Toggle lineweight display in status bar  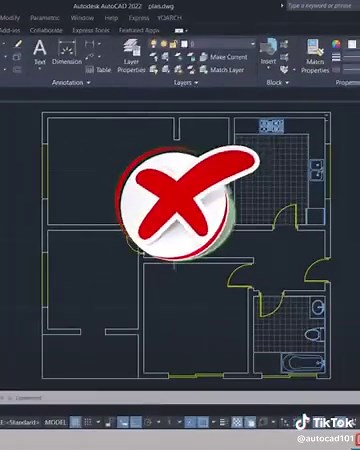(224, 422)
